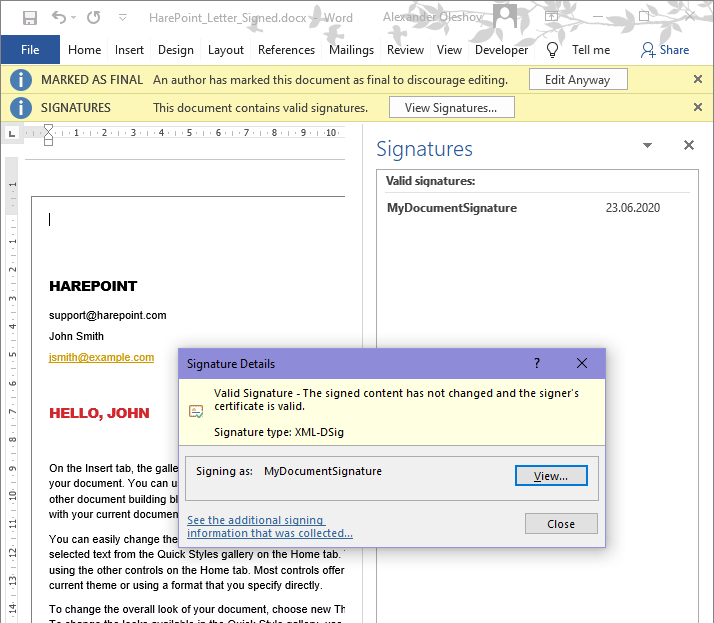Click the Signatures bar info icon
Viewport: 714px width, 623px height.
tap(20, 108)
